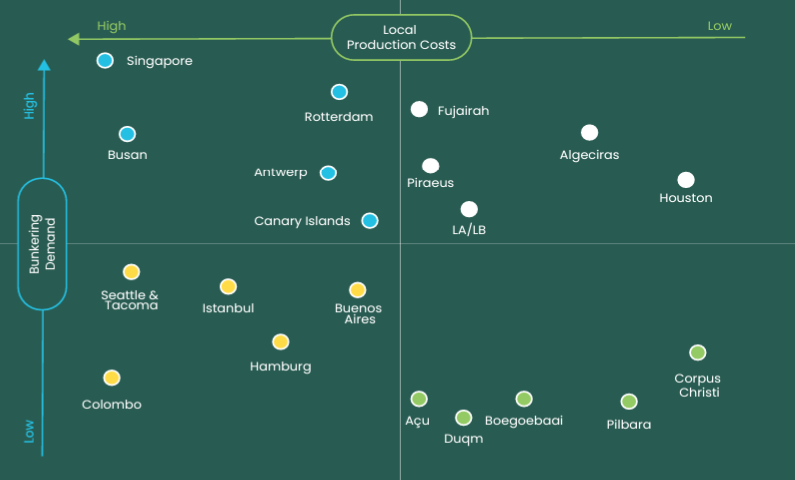This screenshot has height=480, width=795.
Task: Select the Houston white marker
Action: pyautogui.click(x=686, y=180)
